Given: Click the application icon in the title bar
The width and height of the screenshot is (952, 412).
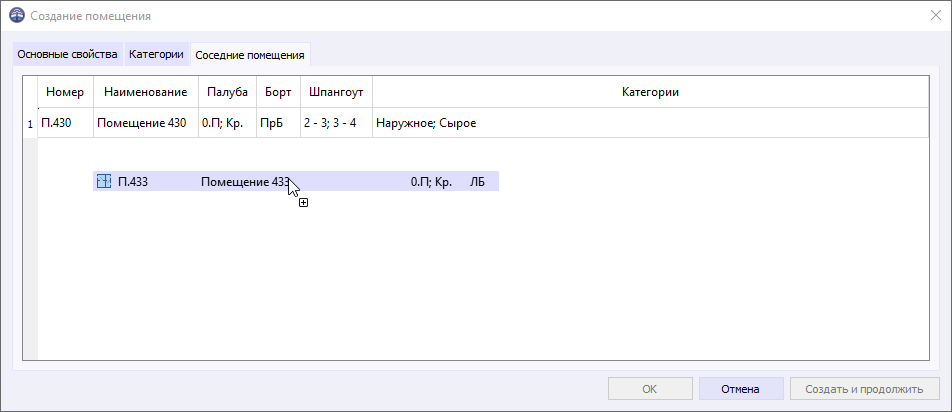Looking at the screenshot, I should [x=16, y=16].
